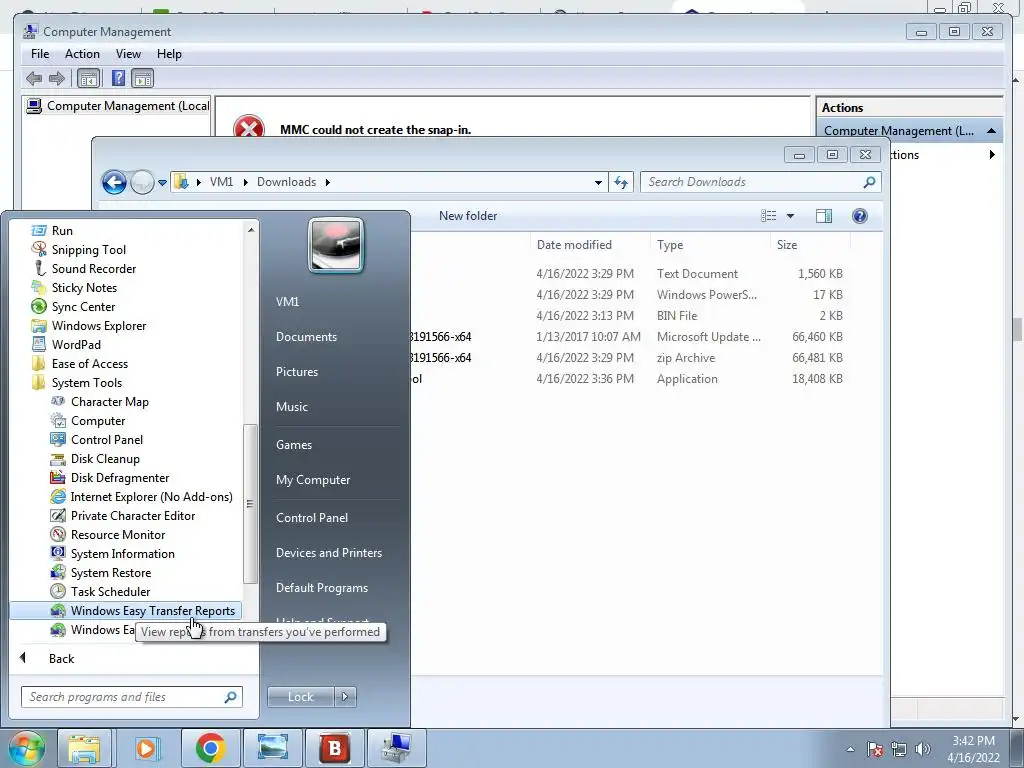Open the Run dialog entry
The width and height of the screenshot is (1024, 768).
point(62,231)
